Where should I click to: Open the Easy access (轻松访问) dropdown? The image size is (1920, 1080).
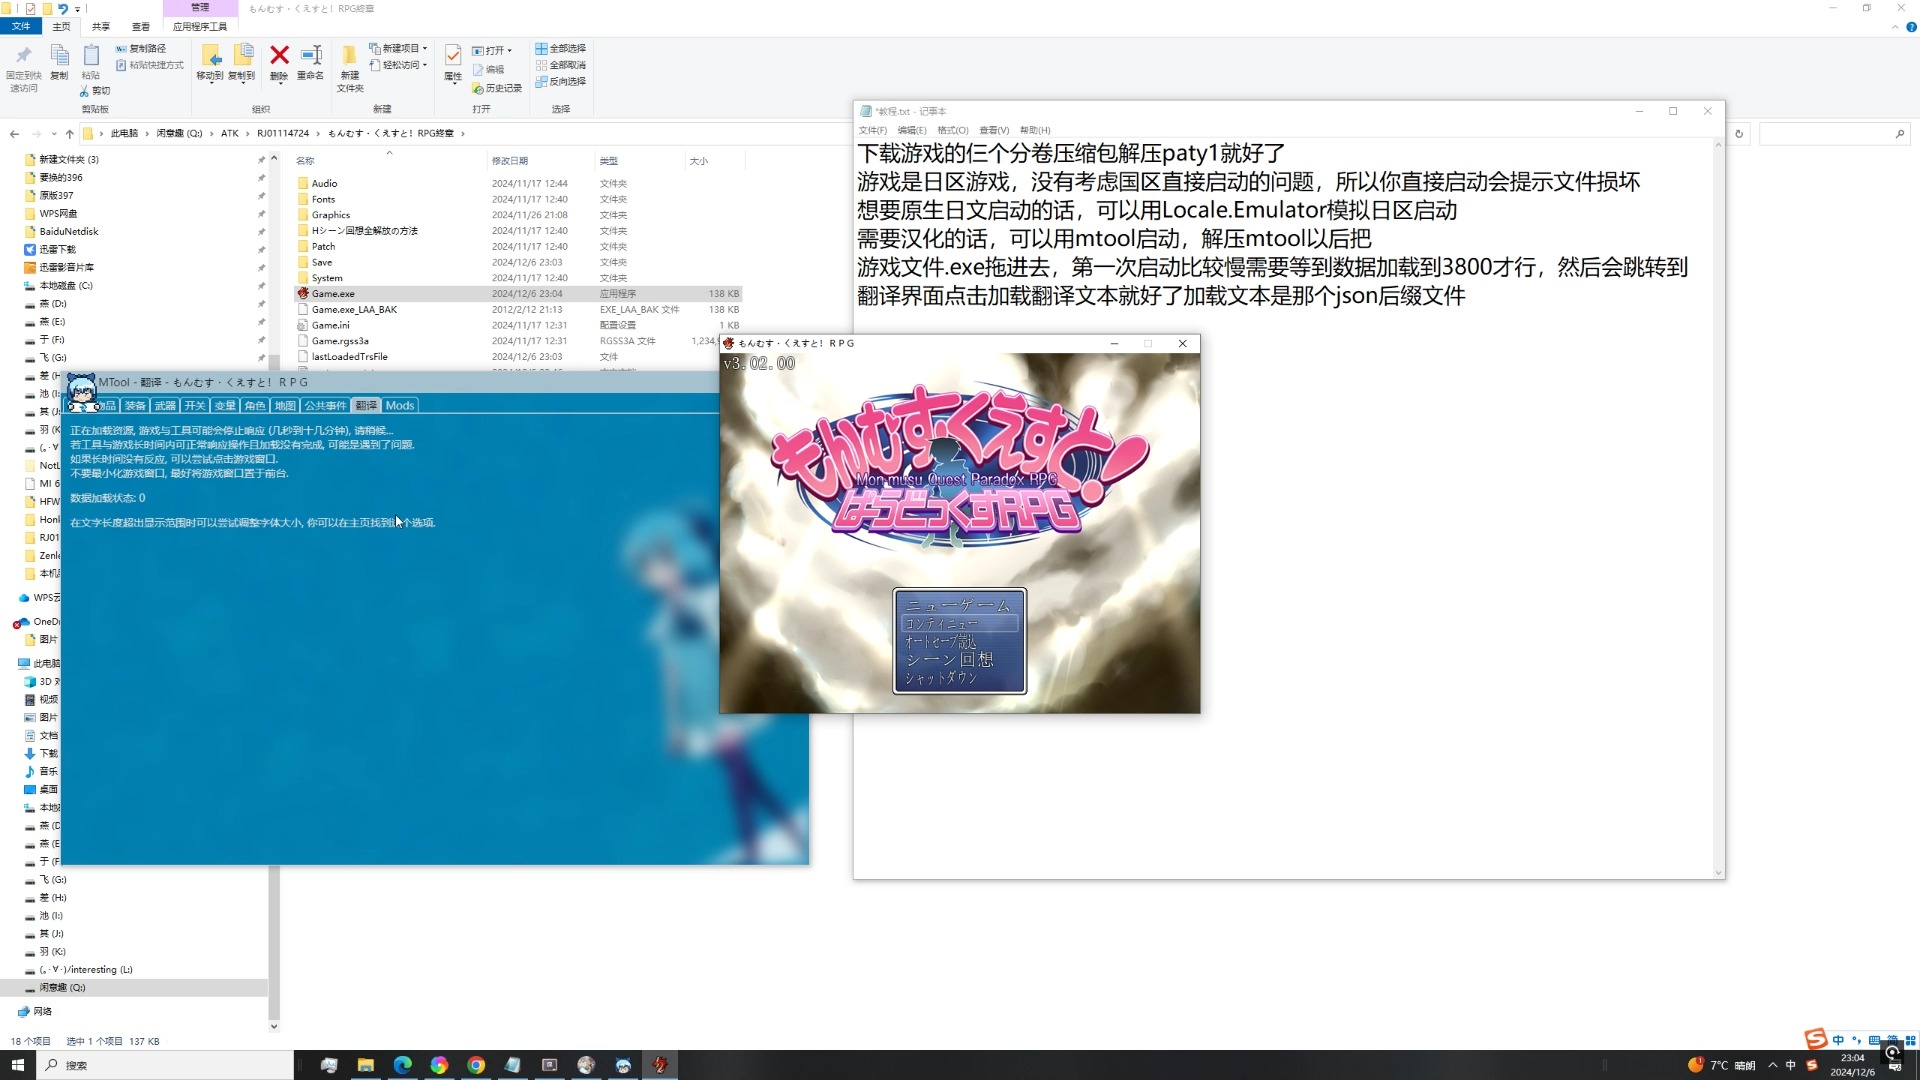(x=398, y=65)
